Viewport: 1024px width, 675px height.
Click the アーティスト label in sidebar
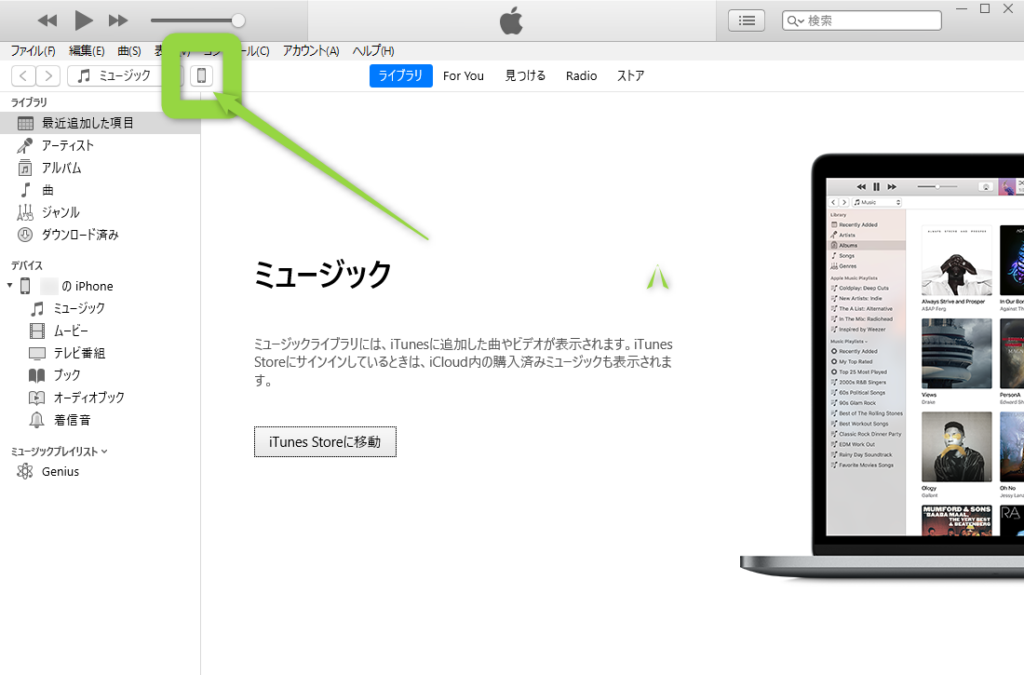point(68,146)
